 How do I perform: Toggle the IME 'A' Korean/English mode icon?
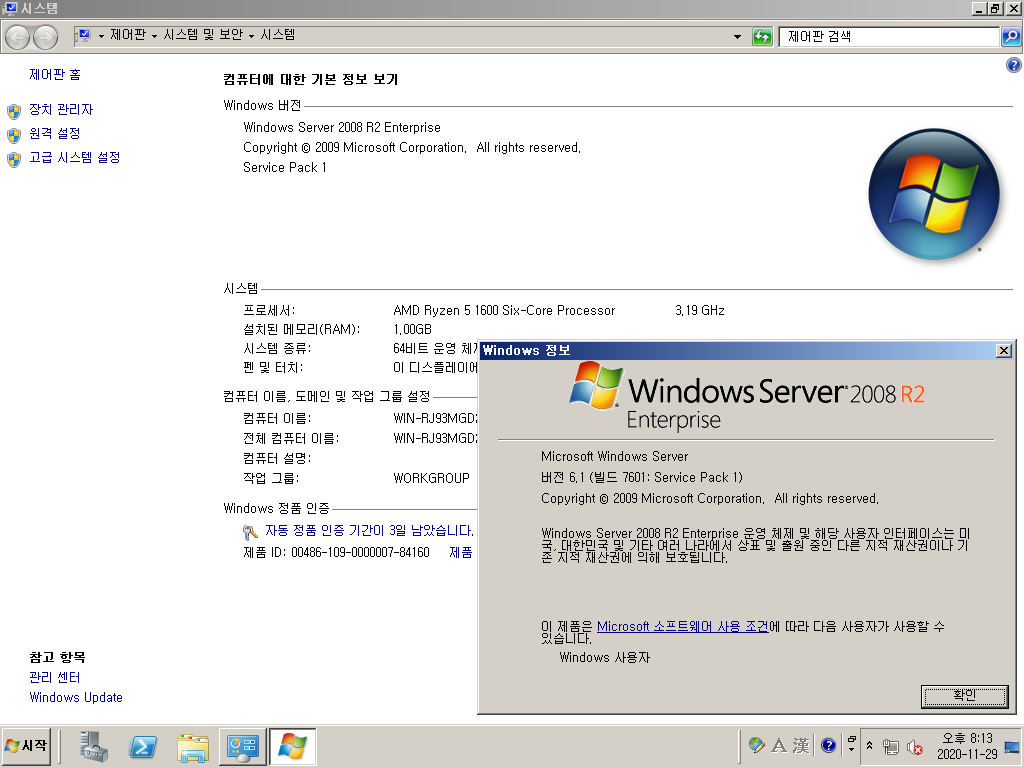(778, 745)
